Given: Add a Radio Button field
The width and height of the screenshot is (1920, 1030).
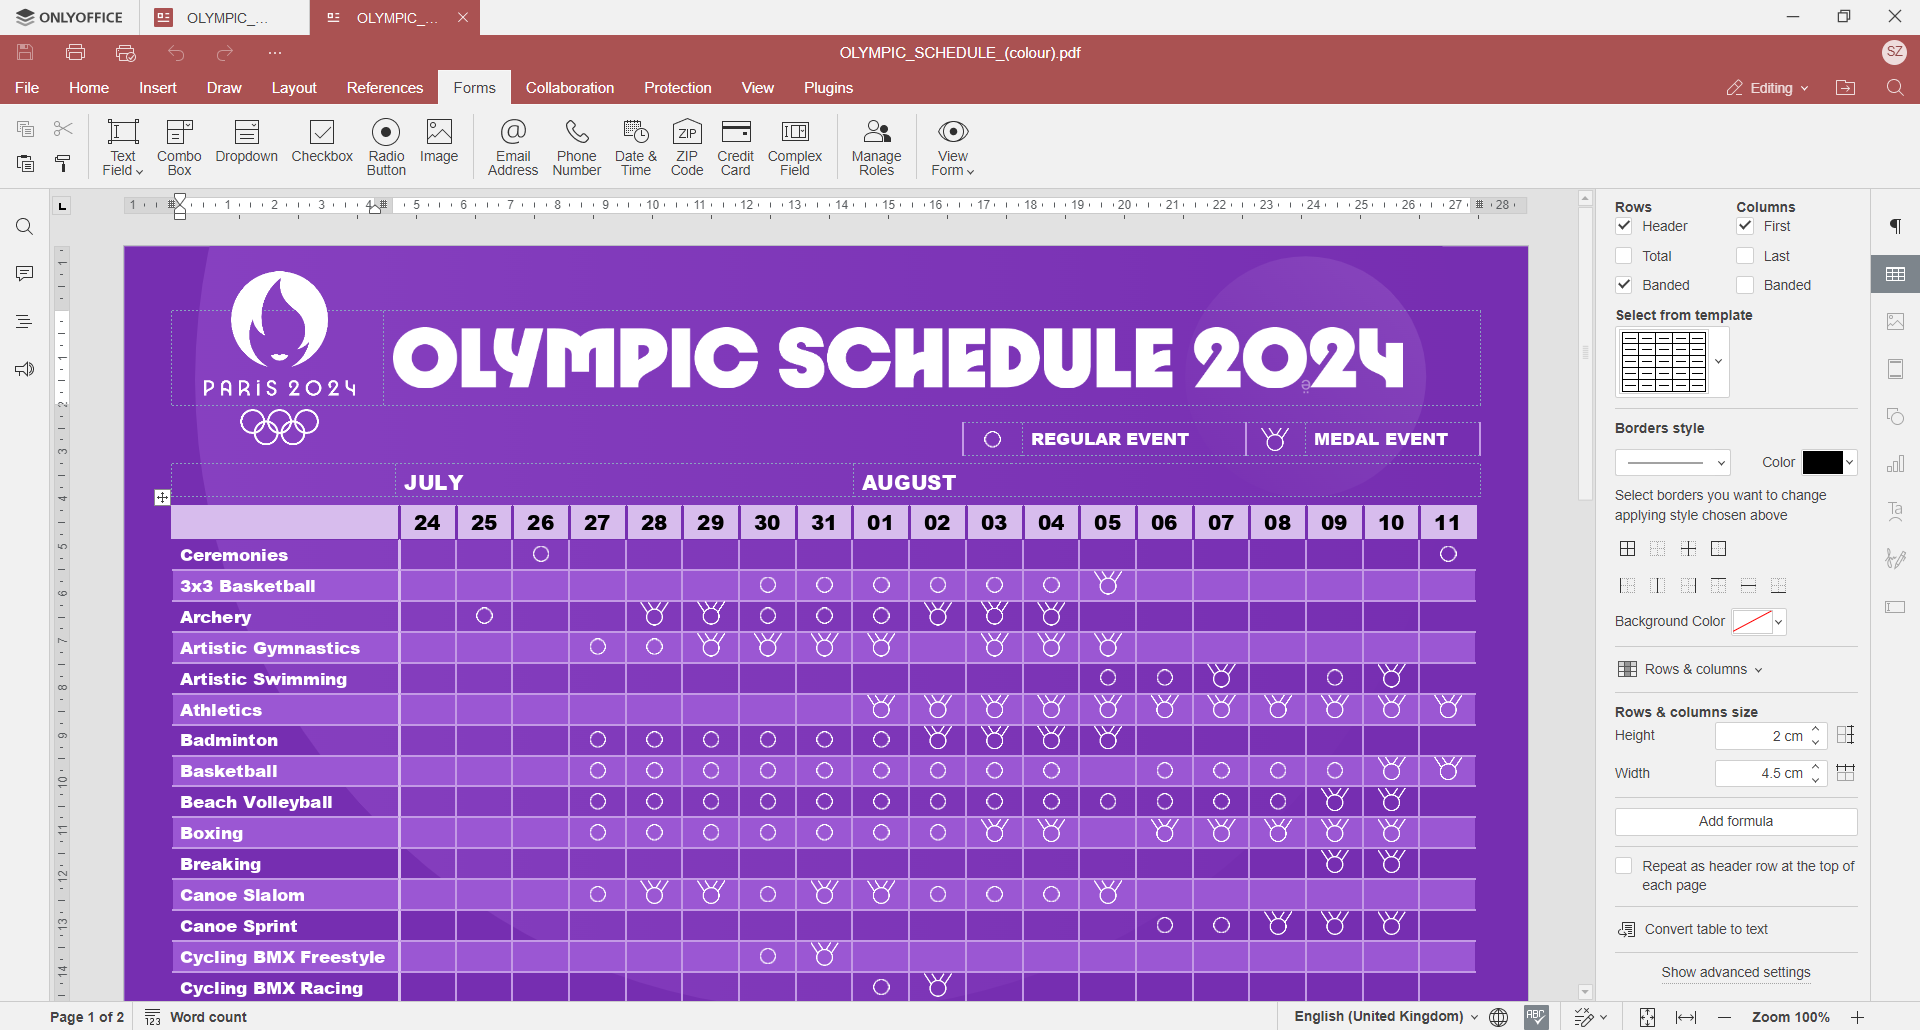Looking at the screenshot, I should [x=386, y=146].
